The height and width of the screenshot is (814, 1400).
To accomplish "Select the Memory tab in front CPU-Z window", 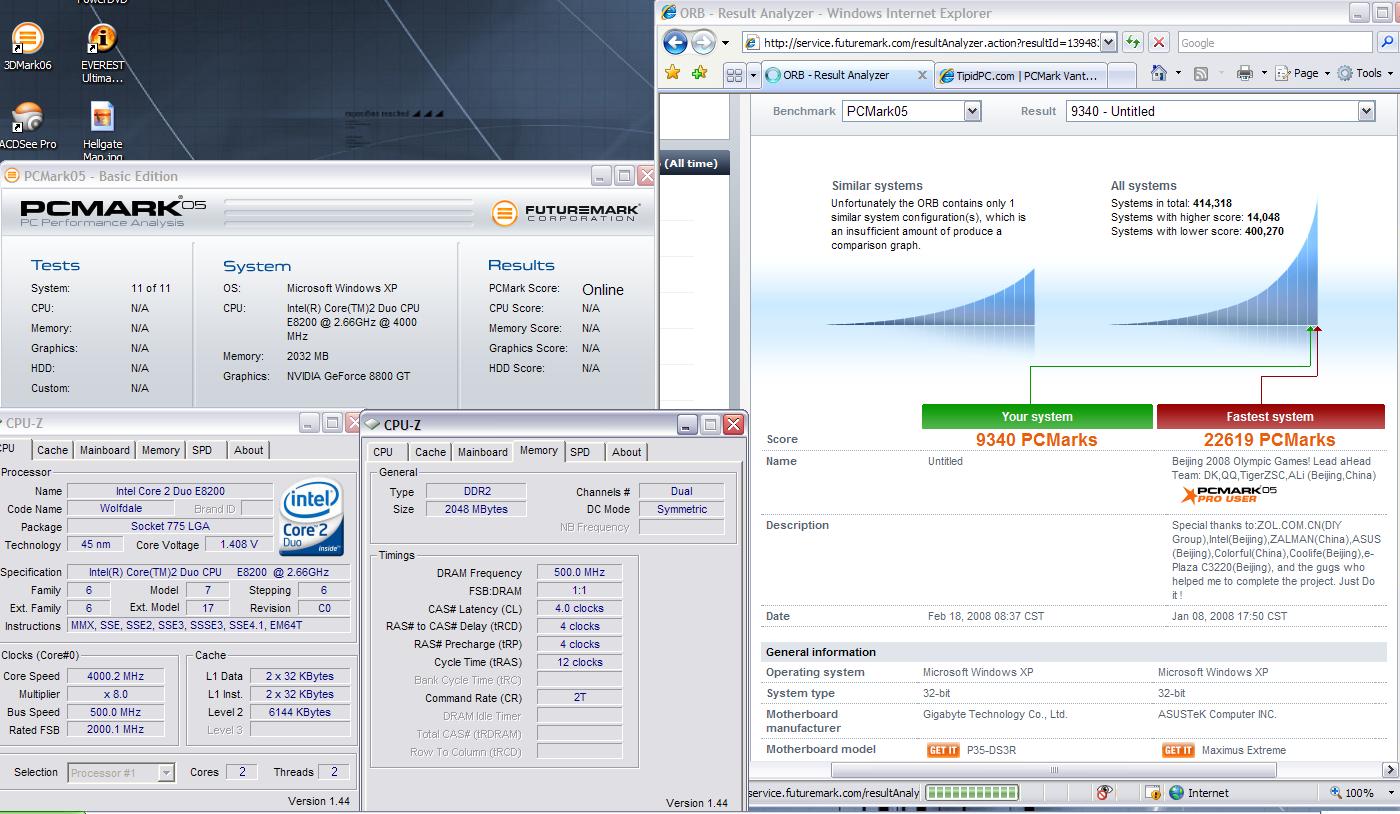I will point(538,450).
